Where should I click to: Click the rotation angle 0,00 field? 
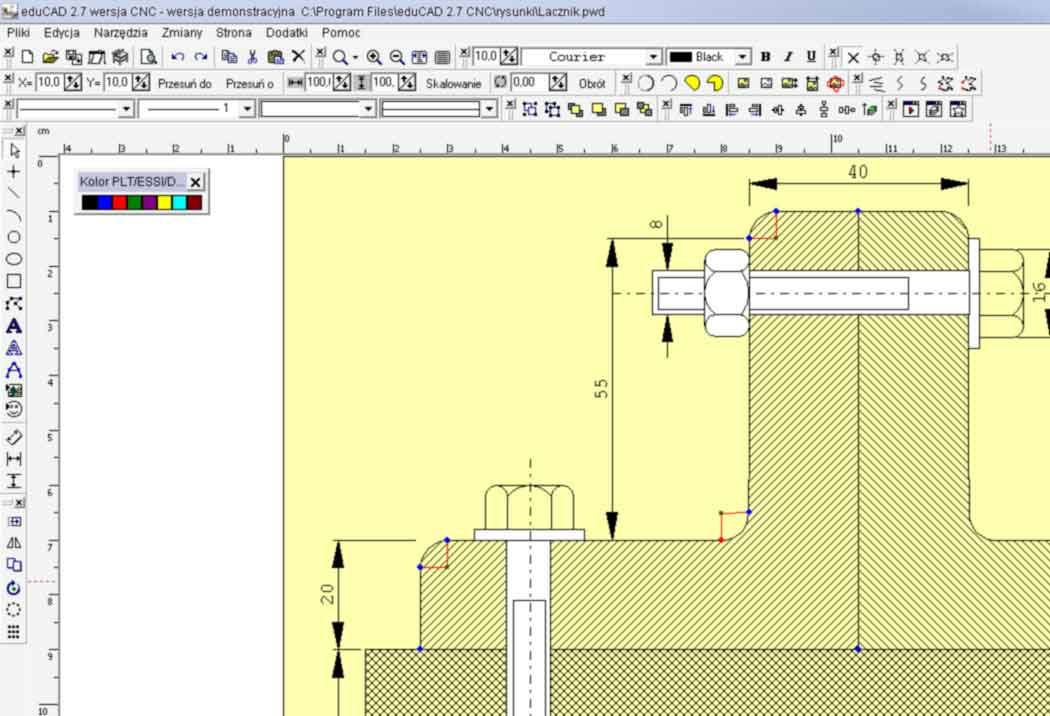(x=529, y=83)
